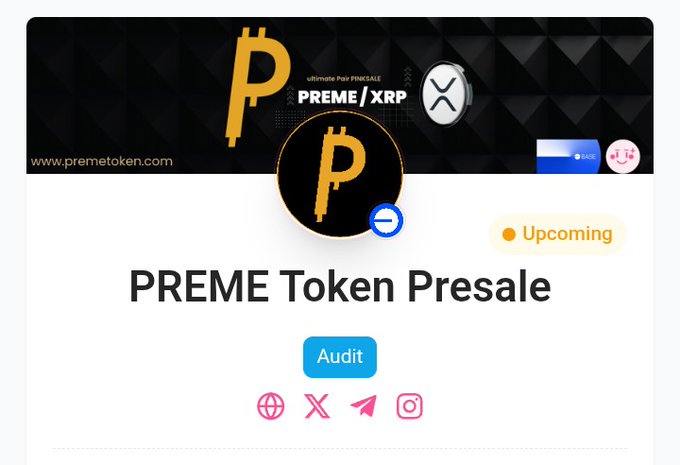Image resolution: width=680 pixels, height=465 pixels.
Task: Click the PREME Token Presale title
Action: 340,286
